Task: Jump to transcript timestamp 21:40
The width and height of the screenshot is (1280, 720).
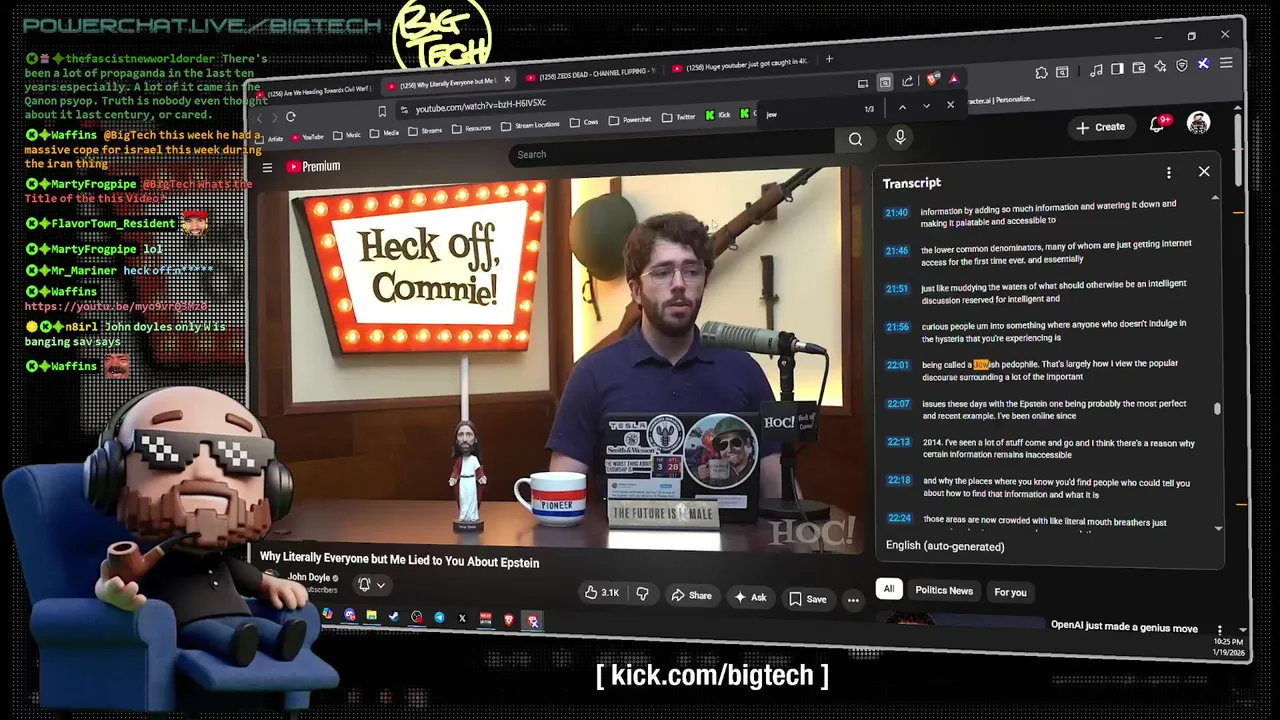Action: point(896,213)
